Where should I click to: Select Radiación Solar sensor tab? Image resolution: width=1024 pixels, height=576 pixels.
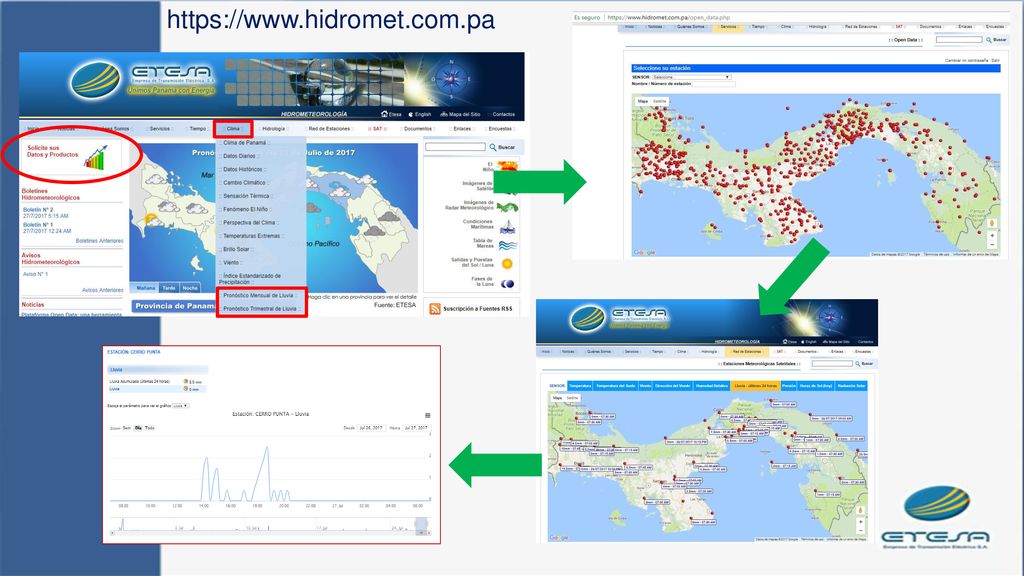coord(851,385)
